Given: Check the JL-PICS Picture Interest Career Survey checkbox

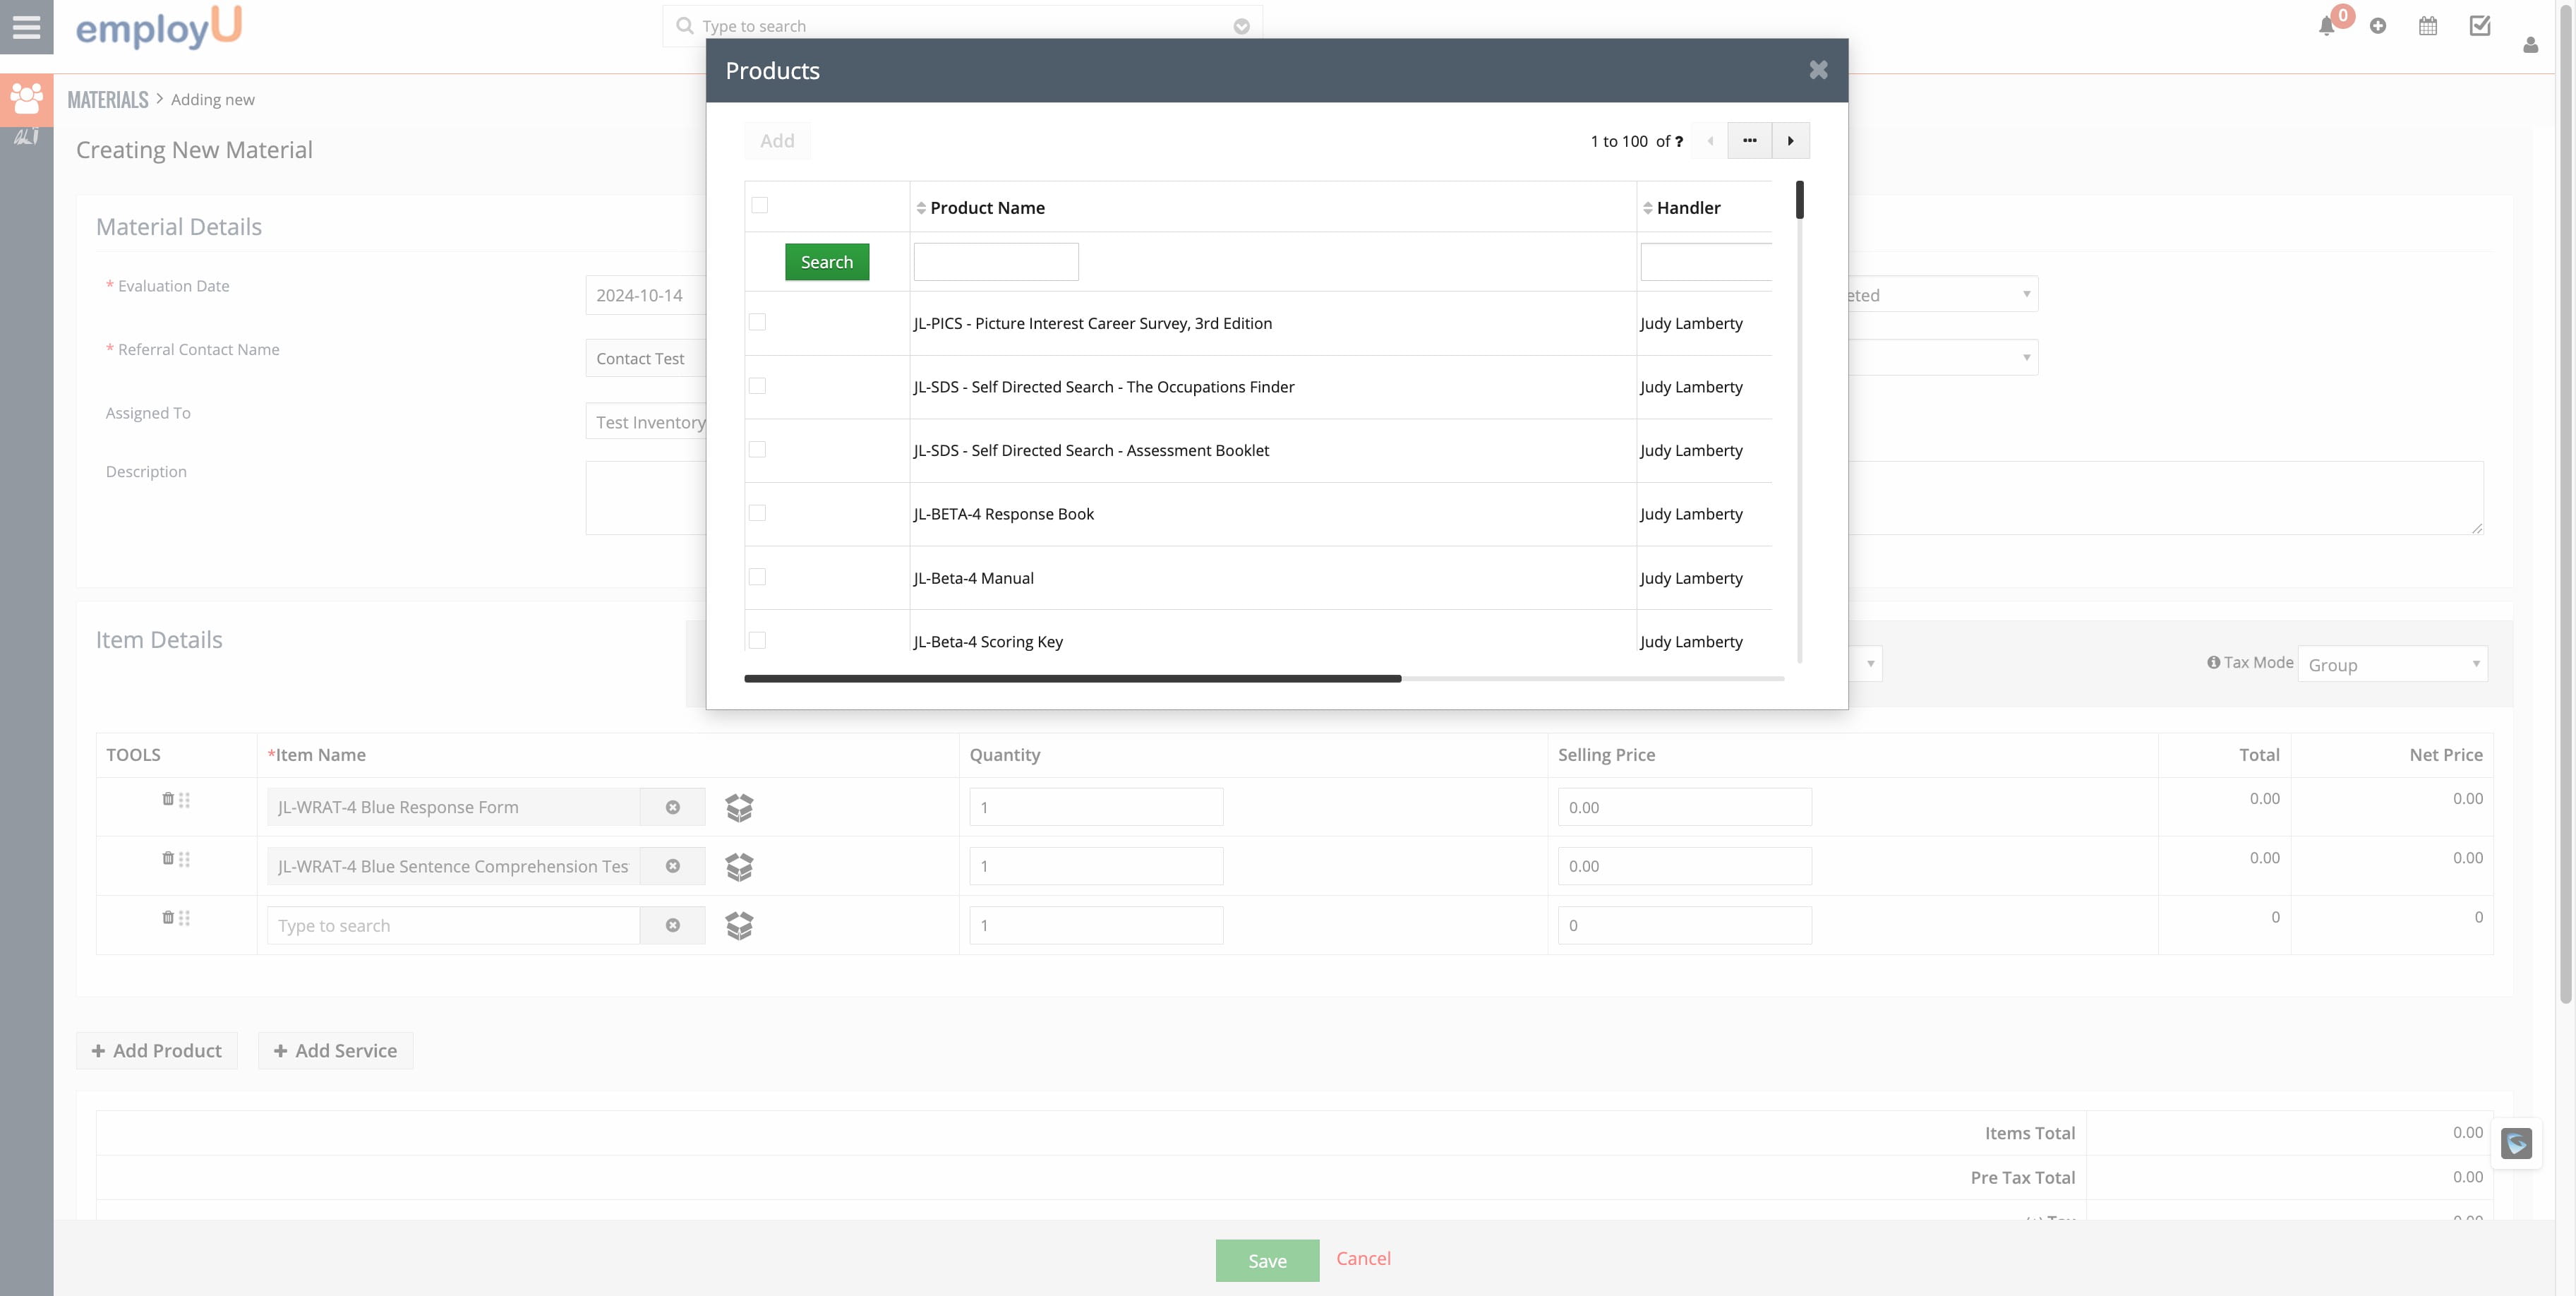Looking at the screenshot, I should tap(757, 322).
